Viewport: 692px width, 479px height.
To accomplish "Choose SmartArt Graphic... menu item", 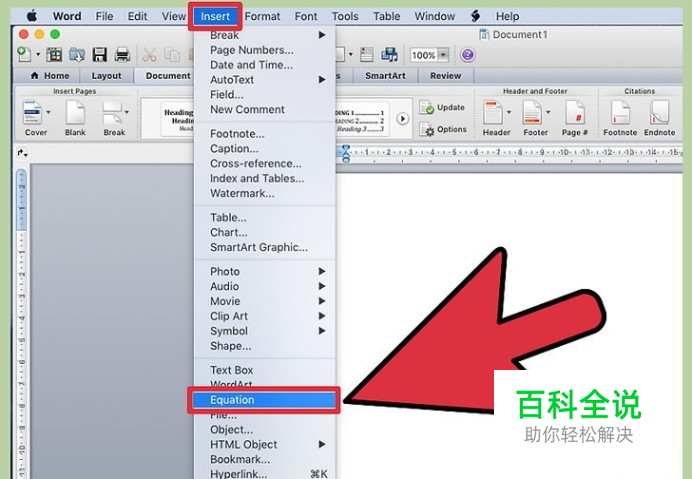I will pyautogui.click(x=265, y=247).
